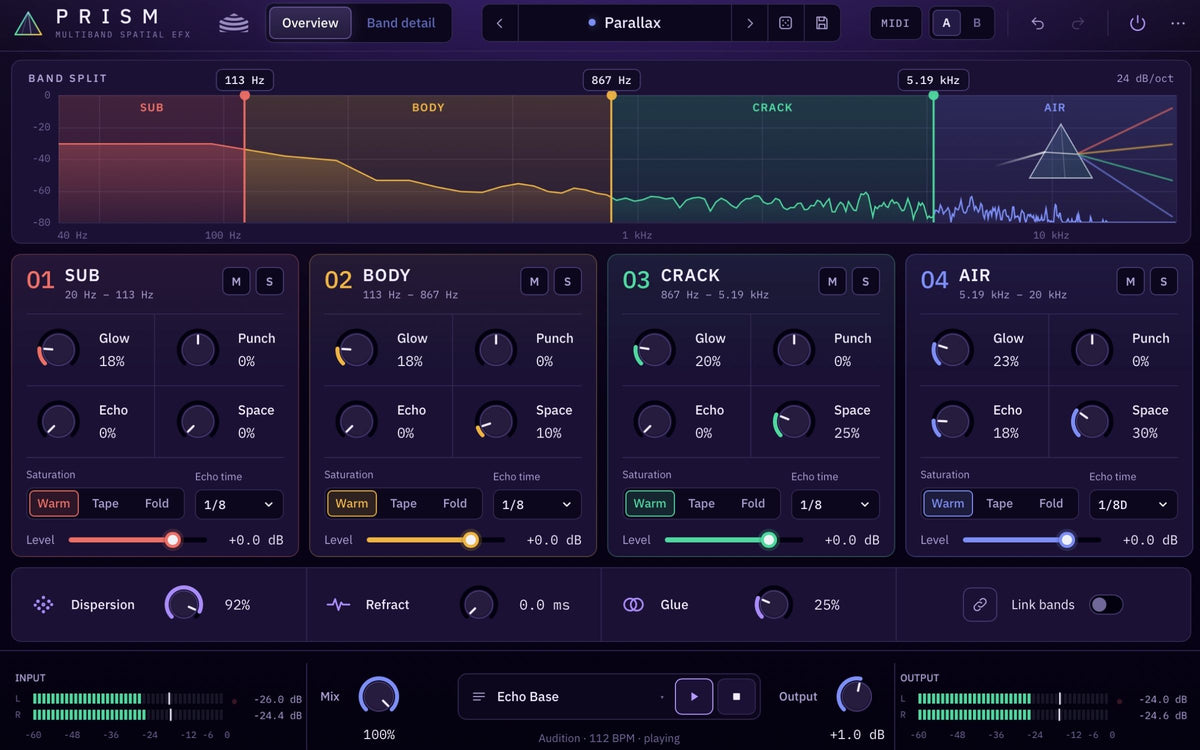1200x750 pixels.
Task: Click the AIR band Echo knob
Action: tap(952, 421)
